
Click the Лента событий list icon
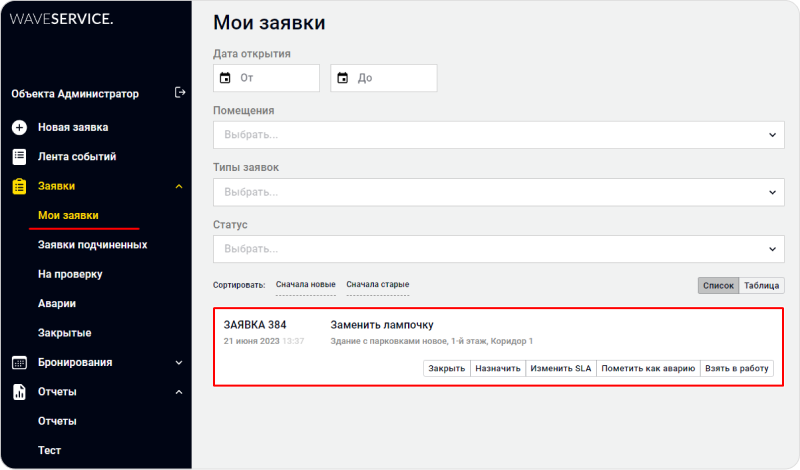[x=18, y=157]
